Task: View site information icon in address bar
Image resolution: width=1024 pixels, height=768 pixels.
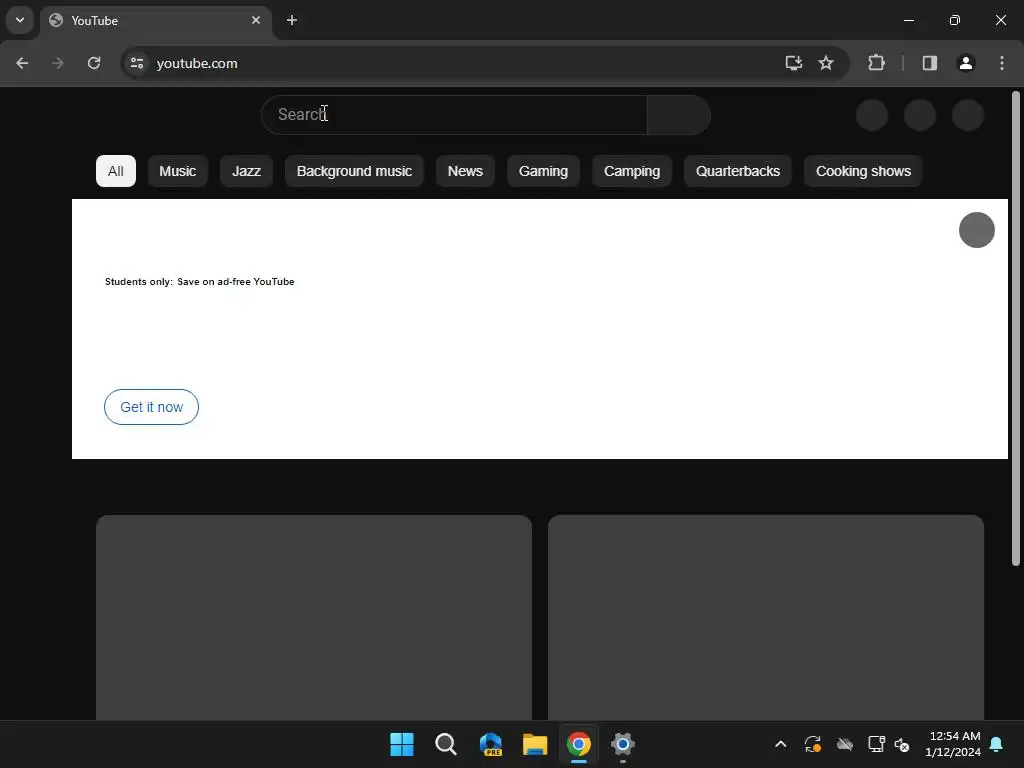Action: [136, 63]
